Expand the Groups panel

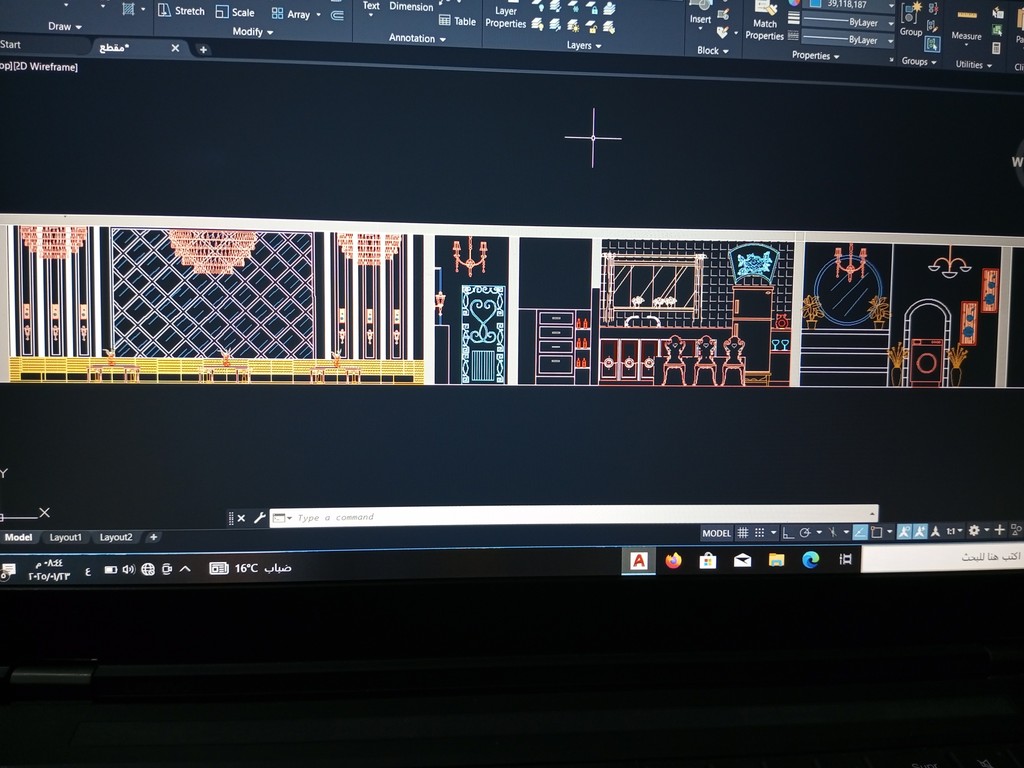coord(919,61)
